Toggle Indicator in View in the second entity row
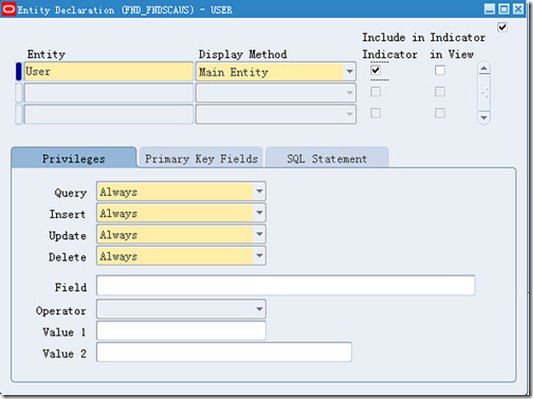This screenshot has width=533, height=399. point(440,92)
